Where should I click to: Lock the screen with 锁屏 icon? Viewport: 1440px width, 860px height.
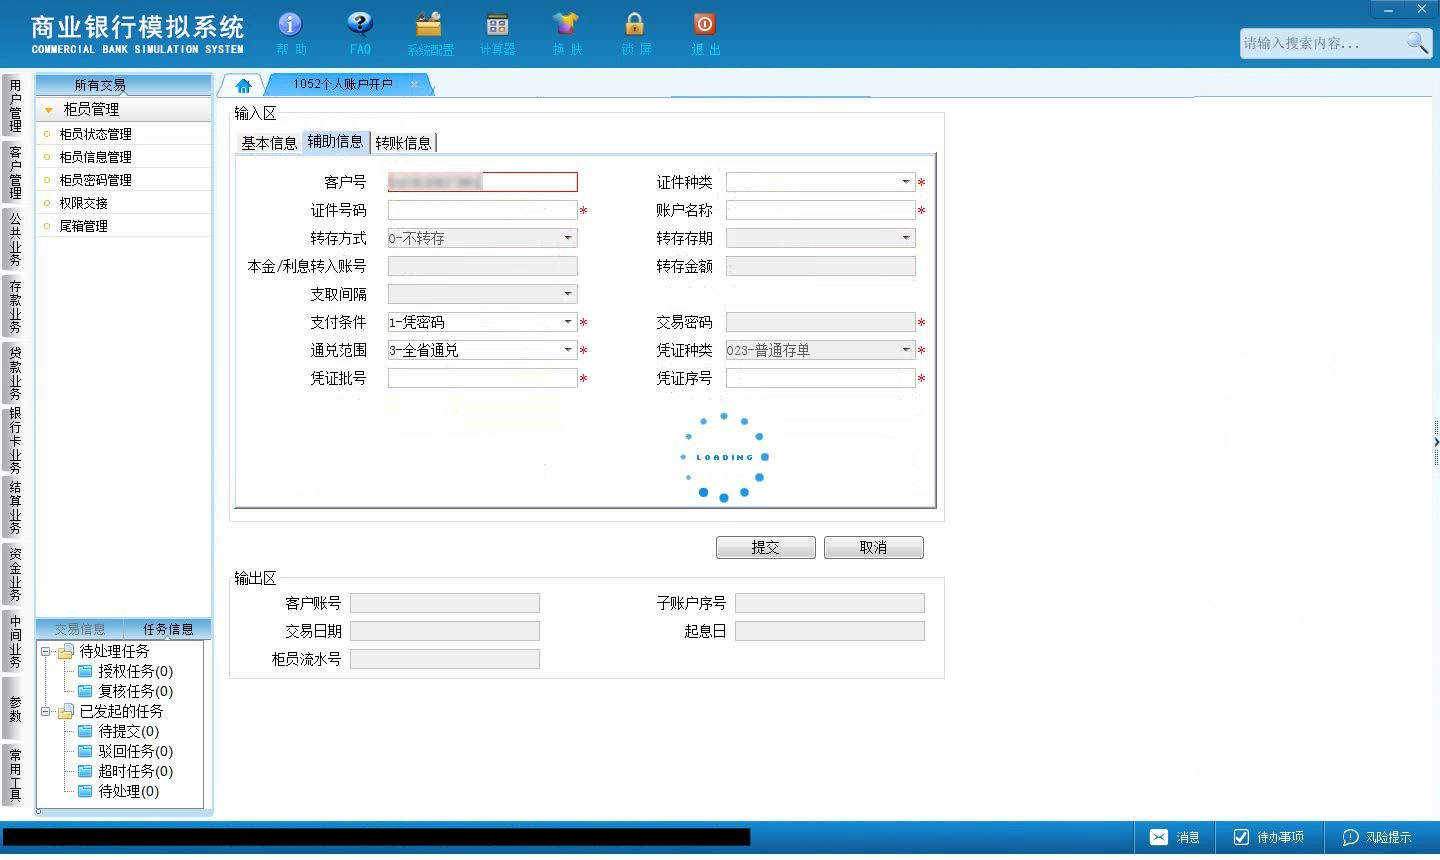point(635,33)
